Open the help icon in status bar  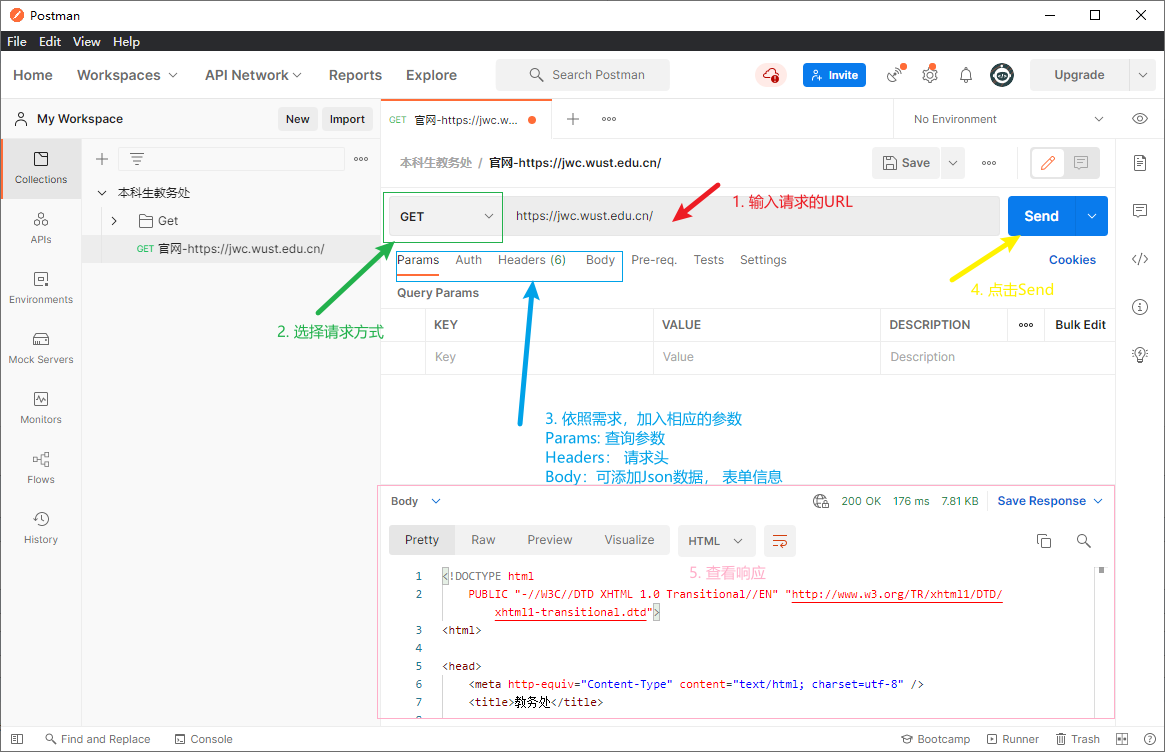pyautogui.click(x=1149, y=739)
